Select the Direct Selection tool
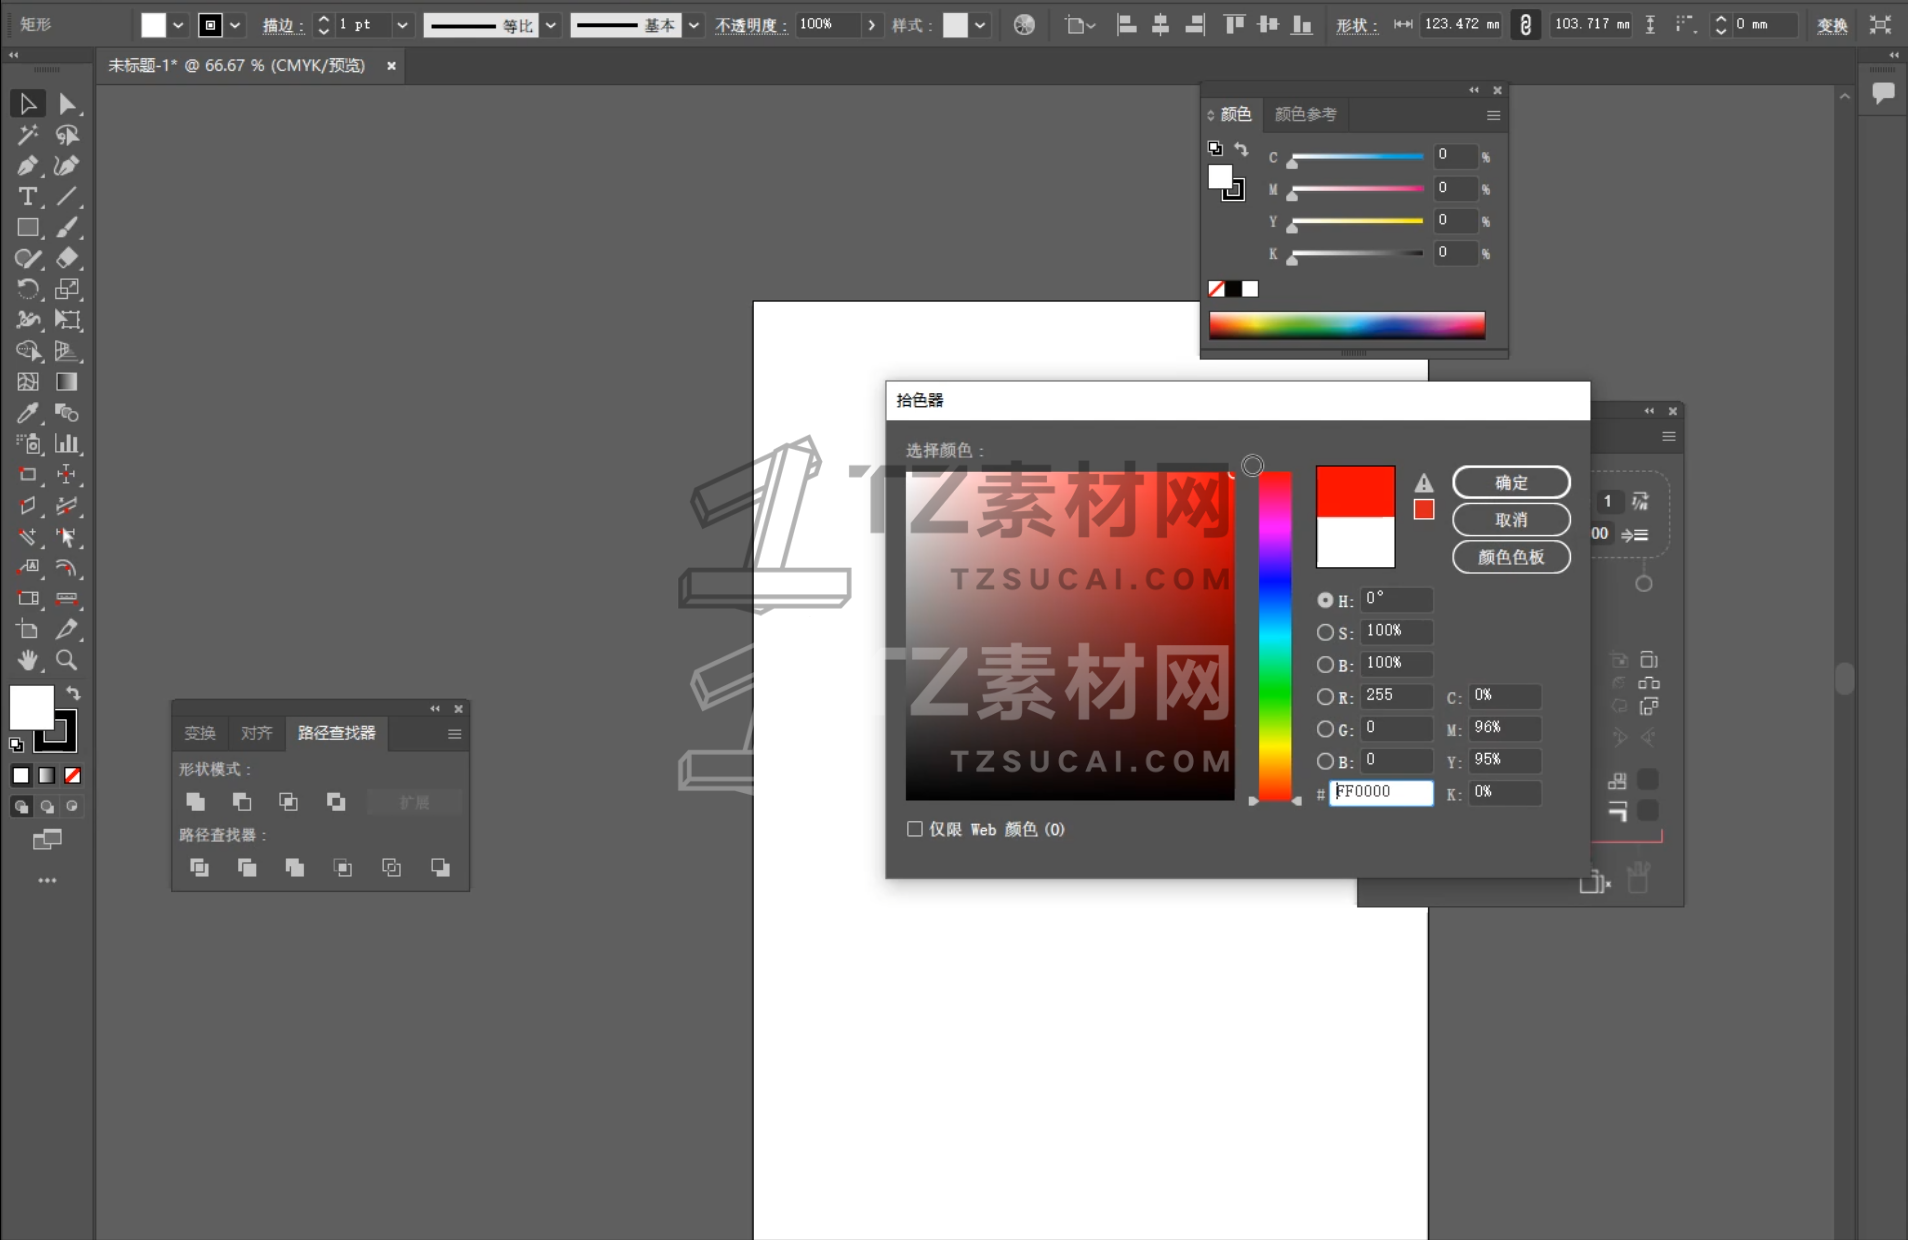Image resolution: width=1908 pixels, height=1240 pixels. click(67, 103)
